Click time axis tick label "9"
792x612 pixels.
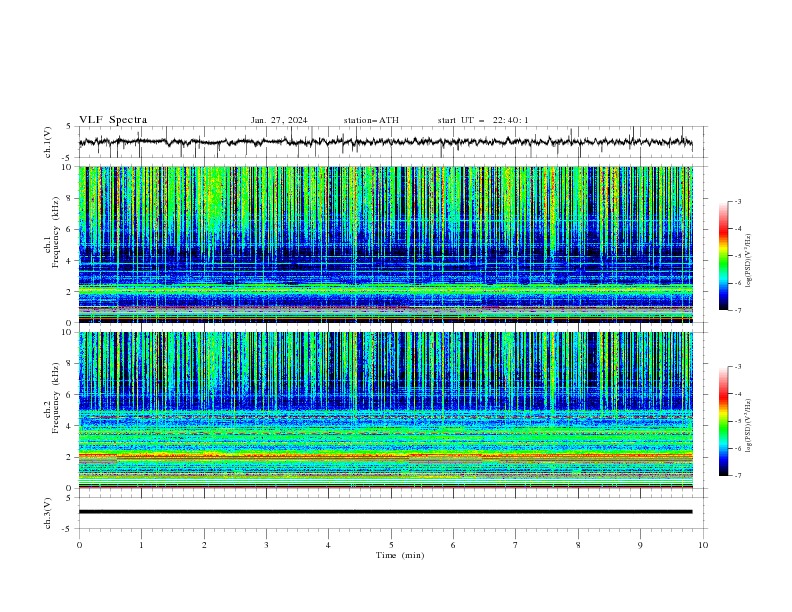(x=640, y=545)
